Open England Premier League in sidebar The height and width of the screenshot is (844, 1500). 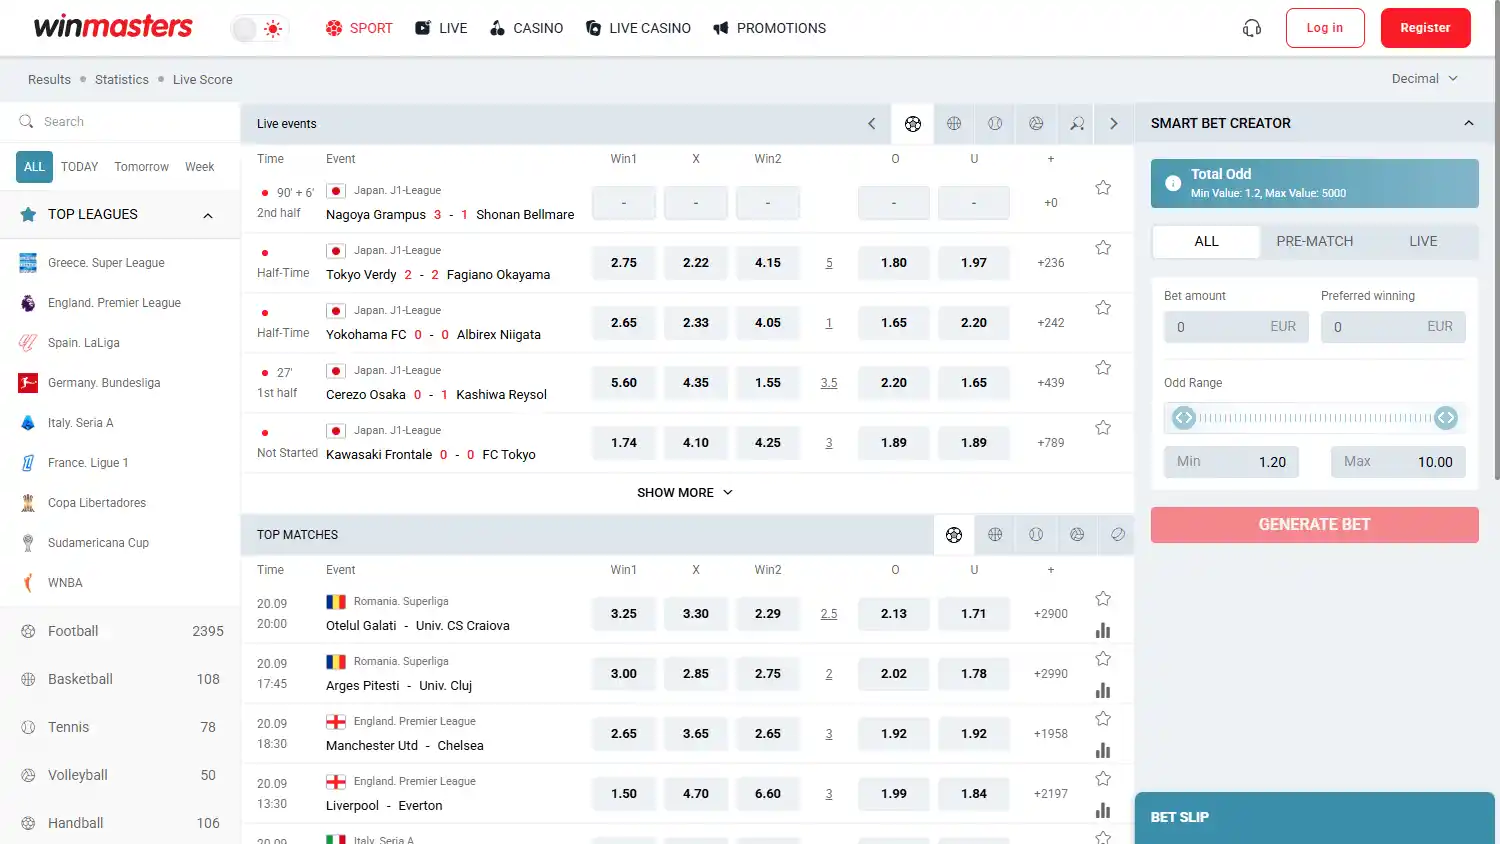pyautogui.click(x=120, y=303)
